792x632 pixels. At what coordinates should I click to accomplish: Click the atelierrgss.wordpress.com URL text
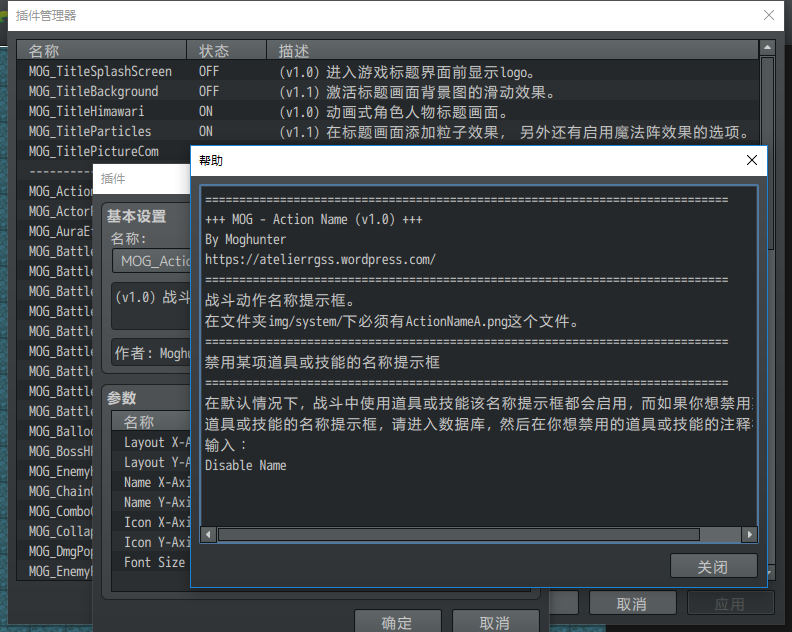320,260
